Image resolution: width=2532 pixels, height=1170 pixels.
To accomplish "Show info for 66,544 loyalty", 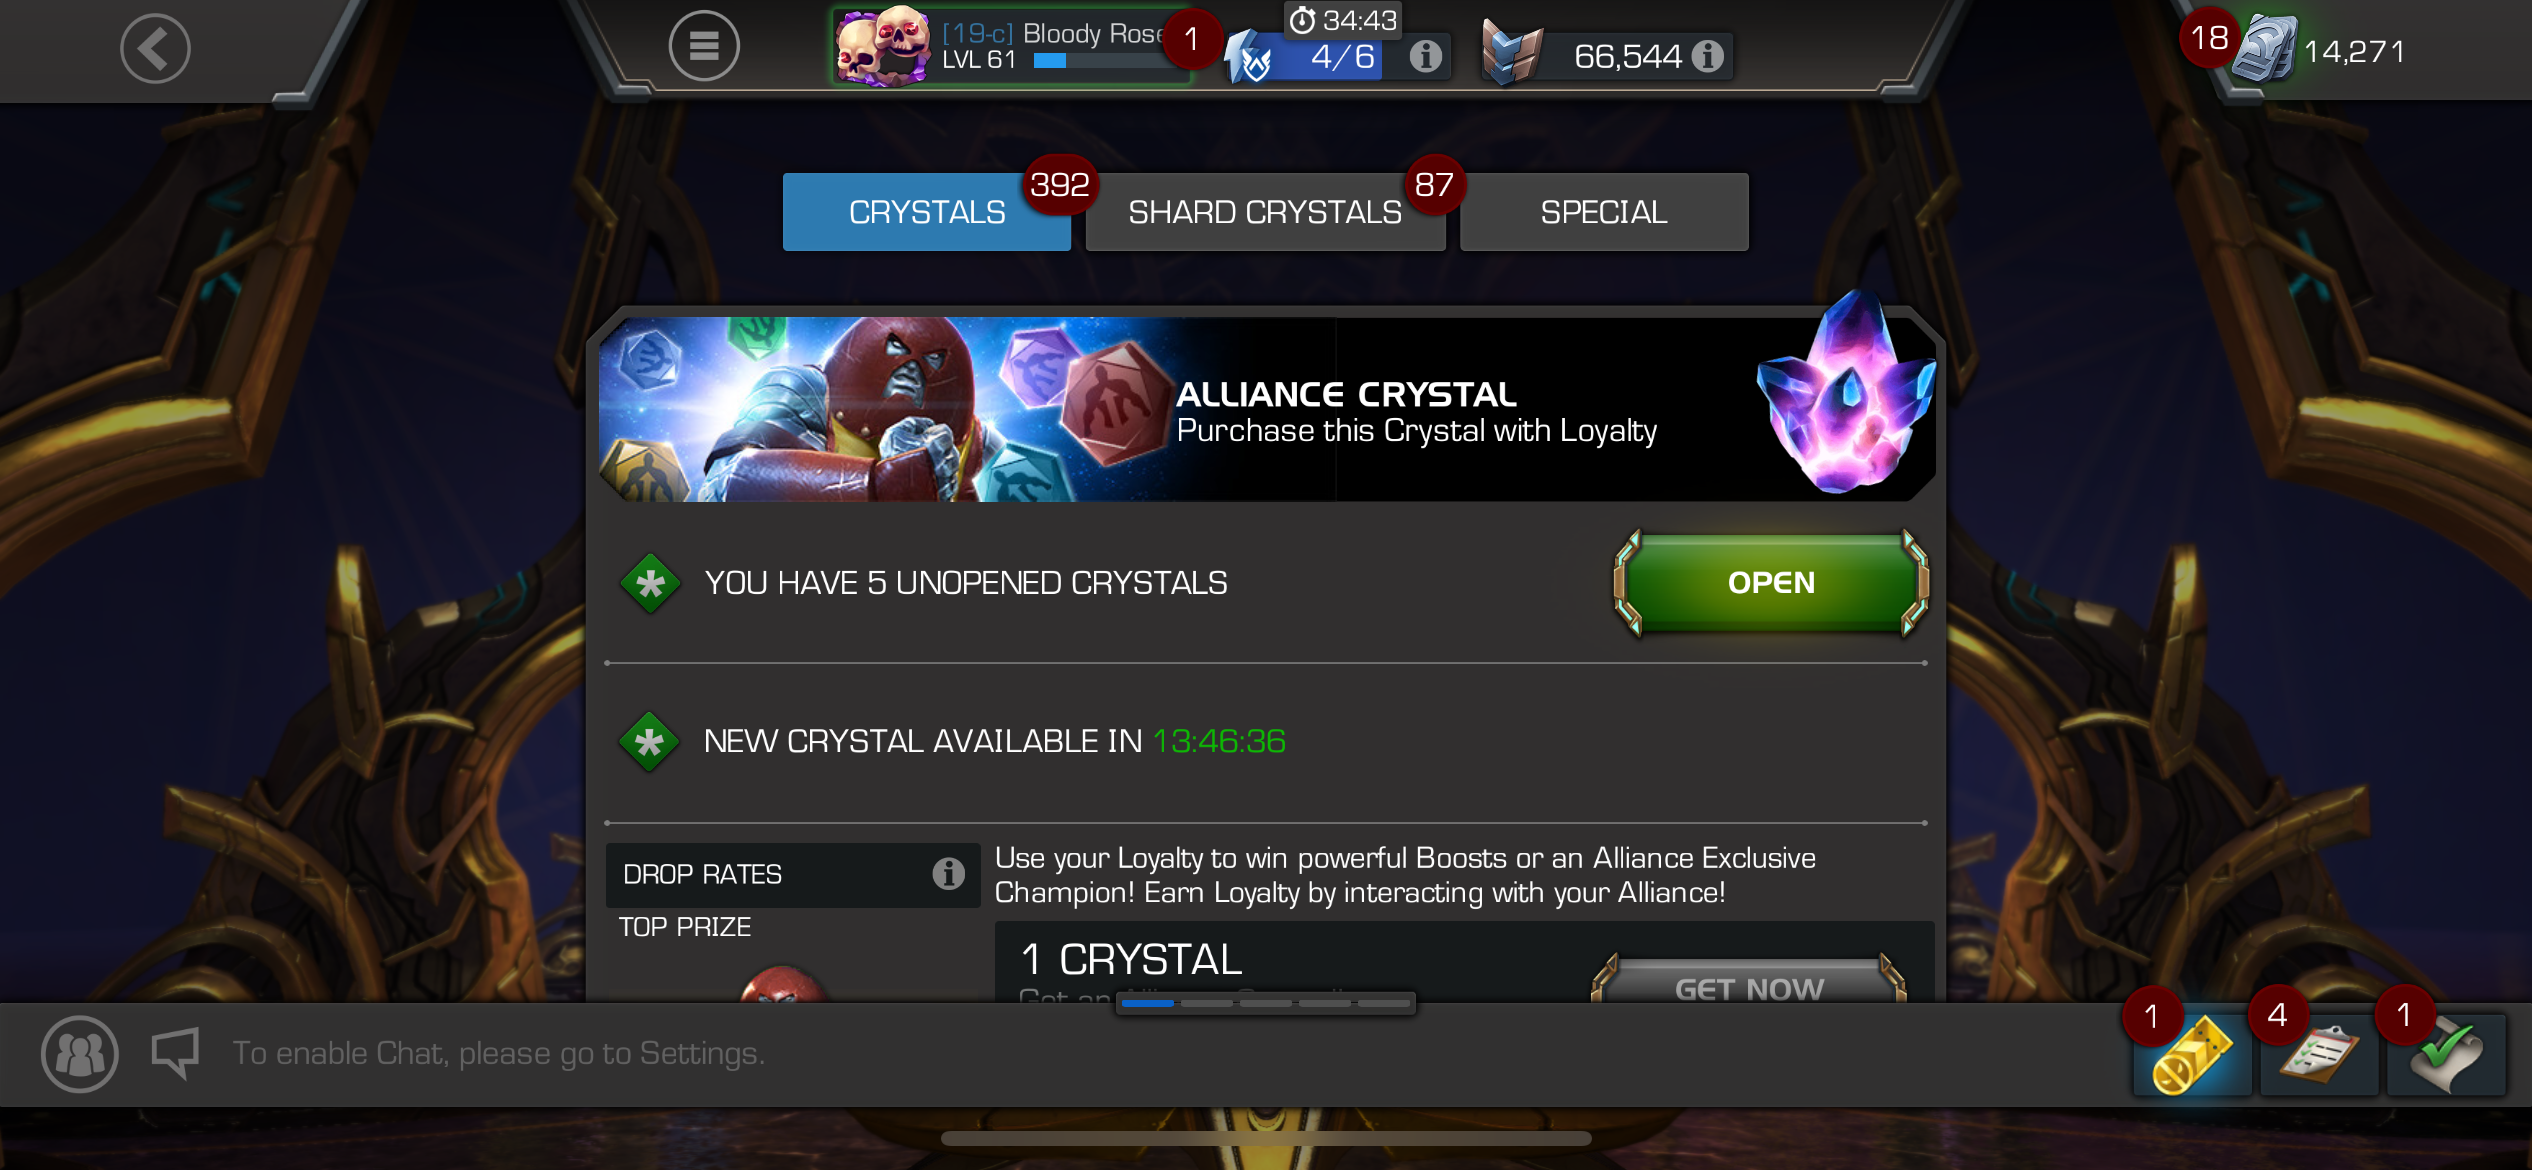I will 1708,56.
